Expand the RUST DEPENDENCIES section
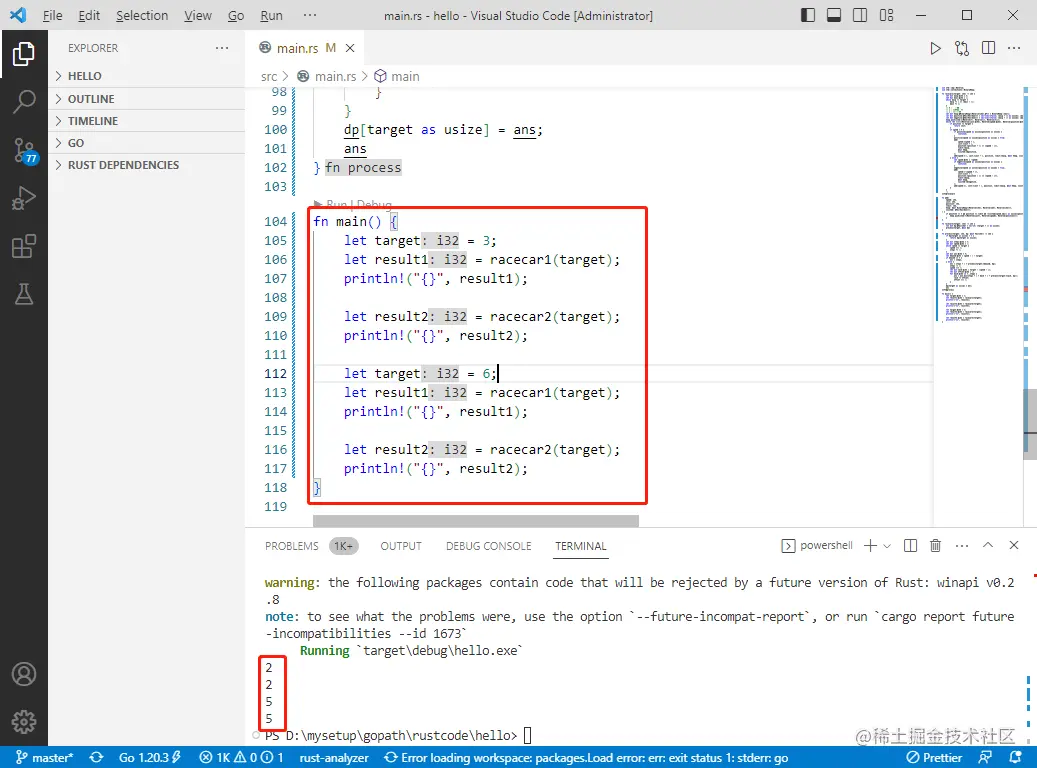Image resolution: width=1037 pixels, height=768 pixels. tap(147, 165)
